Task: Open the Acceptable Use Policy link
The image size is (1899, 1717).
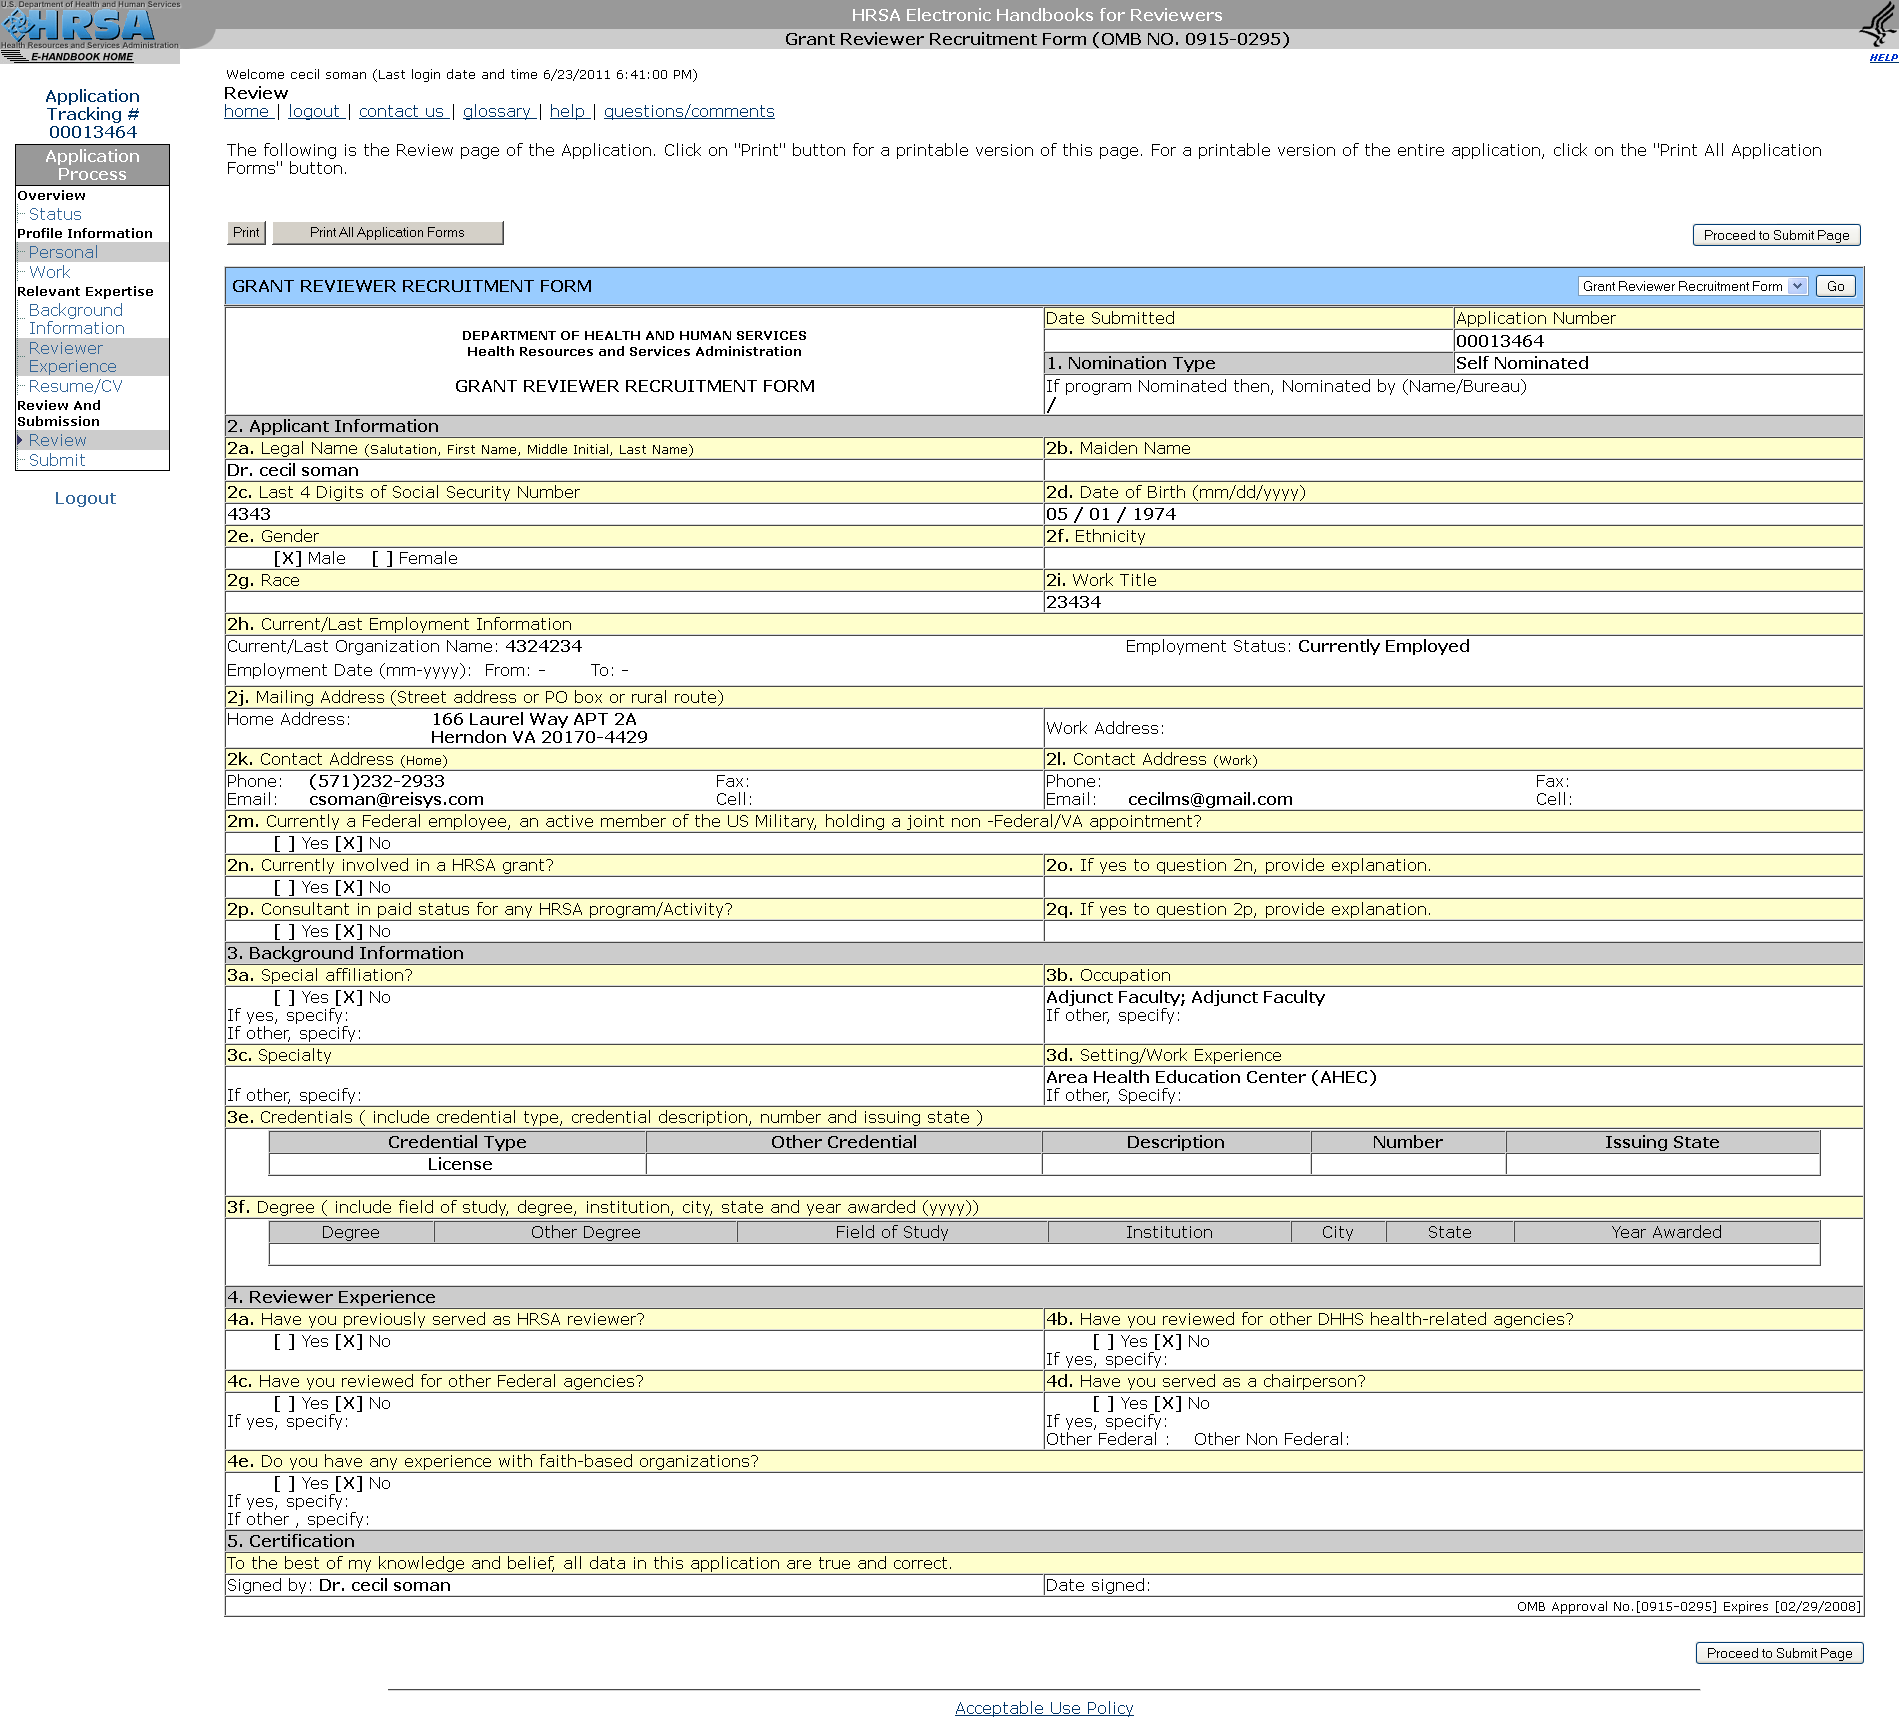Action: (1044, 1708)
